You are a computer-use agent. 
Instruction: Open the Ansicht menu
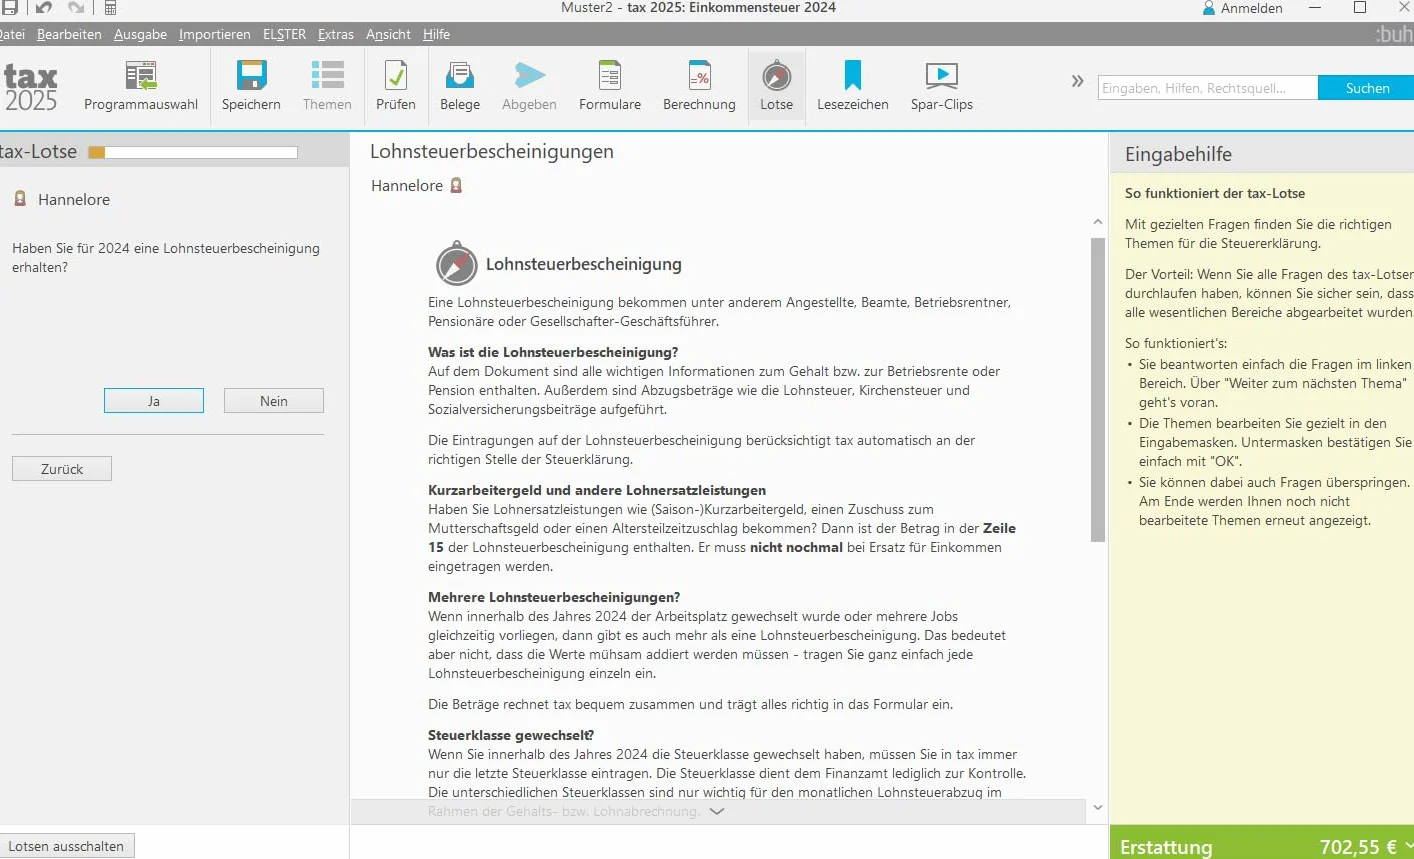tap(388, 34)
